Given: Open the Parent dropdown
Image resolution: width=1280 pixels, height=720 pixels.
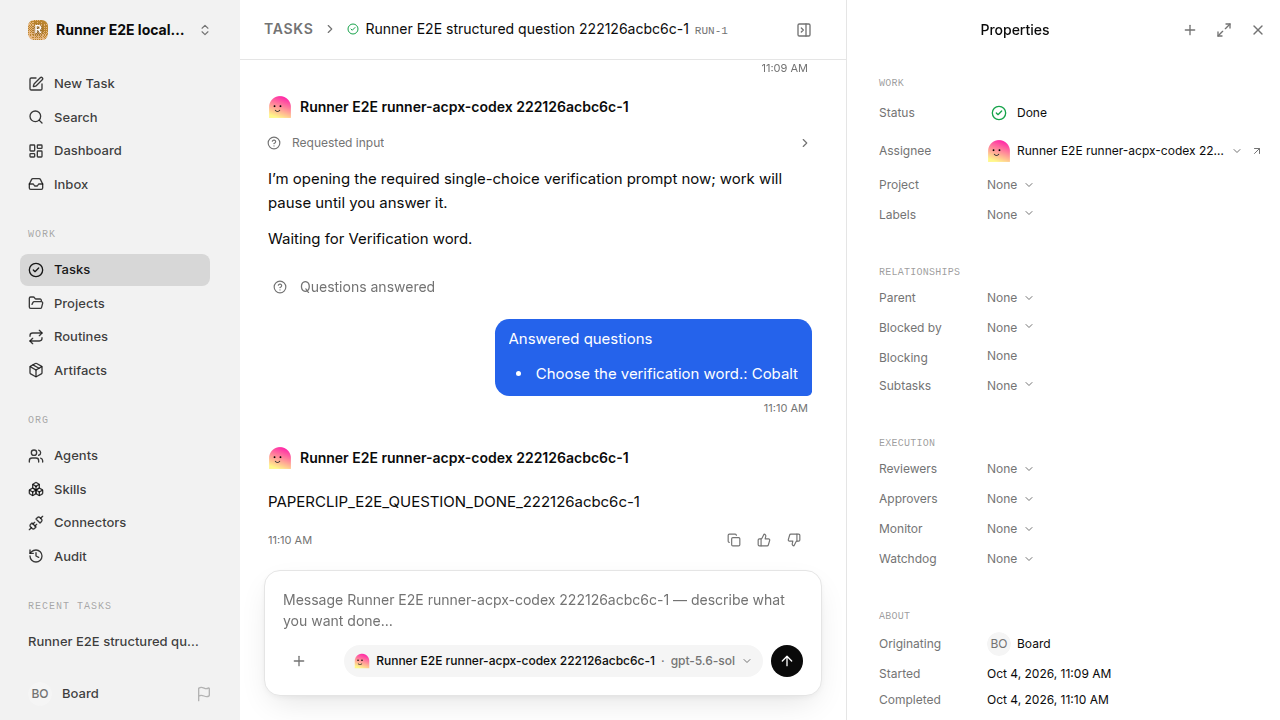Looking at the screenshot, I should pyautogui.click(x=1010, y=298).
